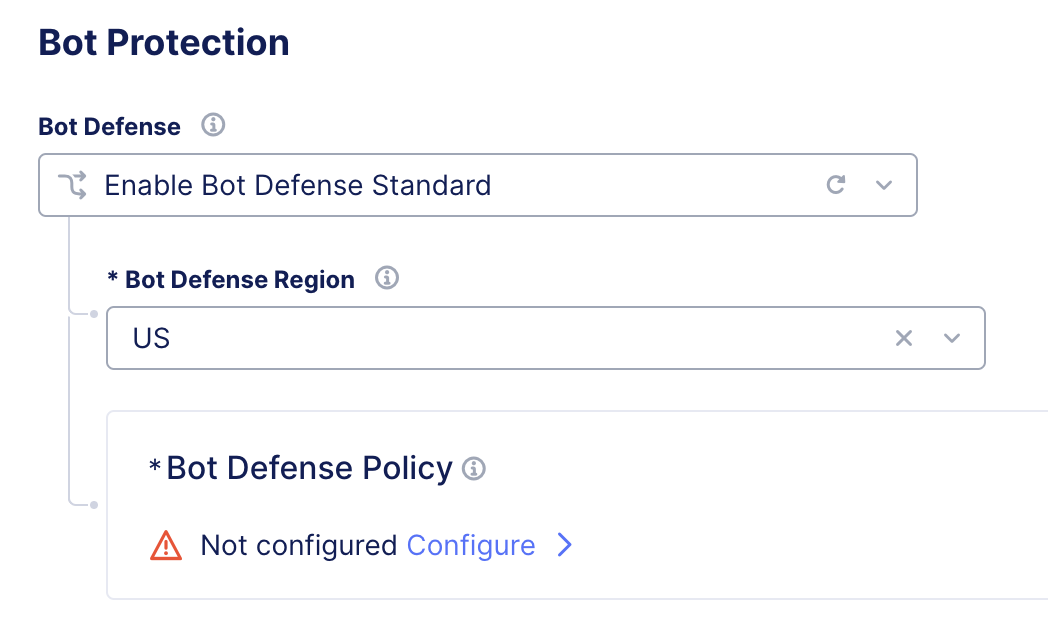Click the red warning triangle near Not configured
The height and width of the screenshot is (632, 1048).
[165, 546]
